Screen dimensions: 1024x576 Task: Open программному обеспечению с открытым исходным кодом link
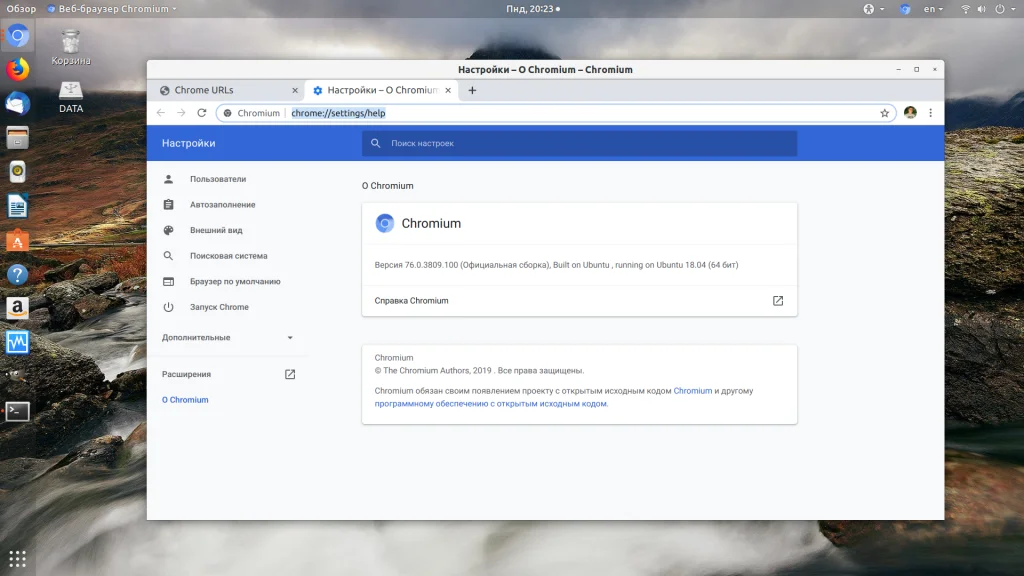point(490,404)
